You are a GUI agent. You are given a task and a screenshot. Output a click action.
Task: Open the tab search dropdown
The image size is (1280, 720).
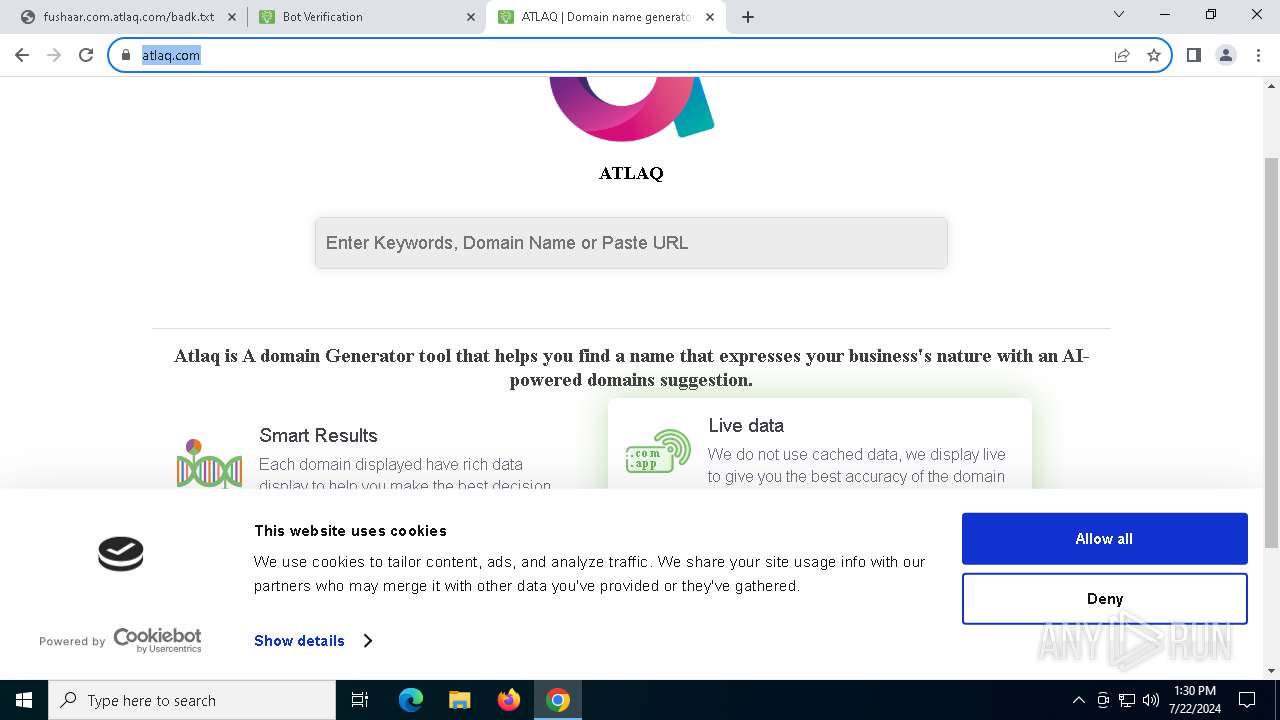(x=1119, y=14)
